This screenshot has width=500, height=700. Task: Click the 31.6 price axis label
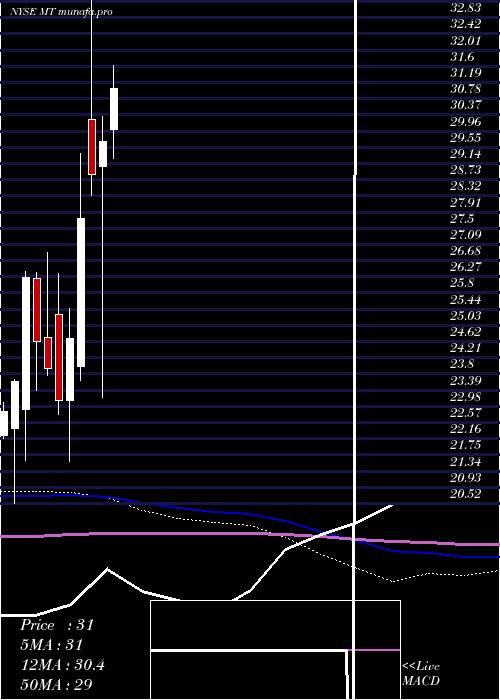[463, 57]
